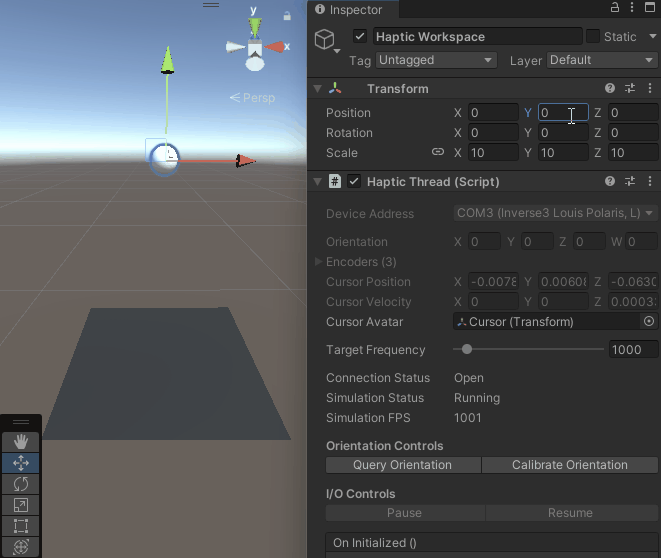Toggle the Static checkbox
This screenshot has height=558, width=661.
tap(593, 36)
